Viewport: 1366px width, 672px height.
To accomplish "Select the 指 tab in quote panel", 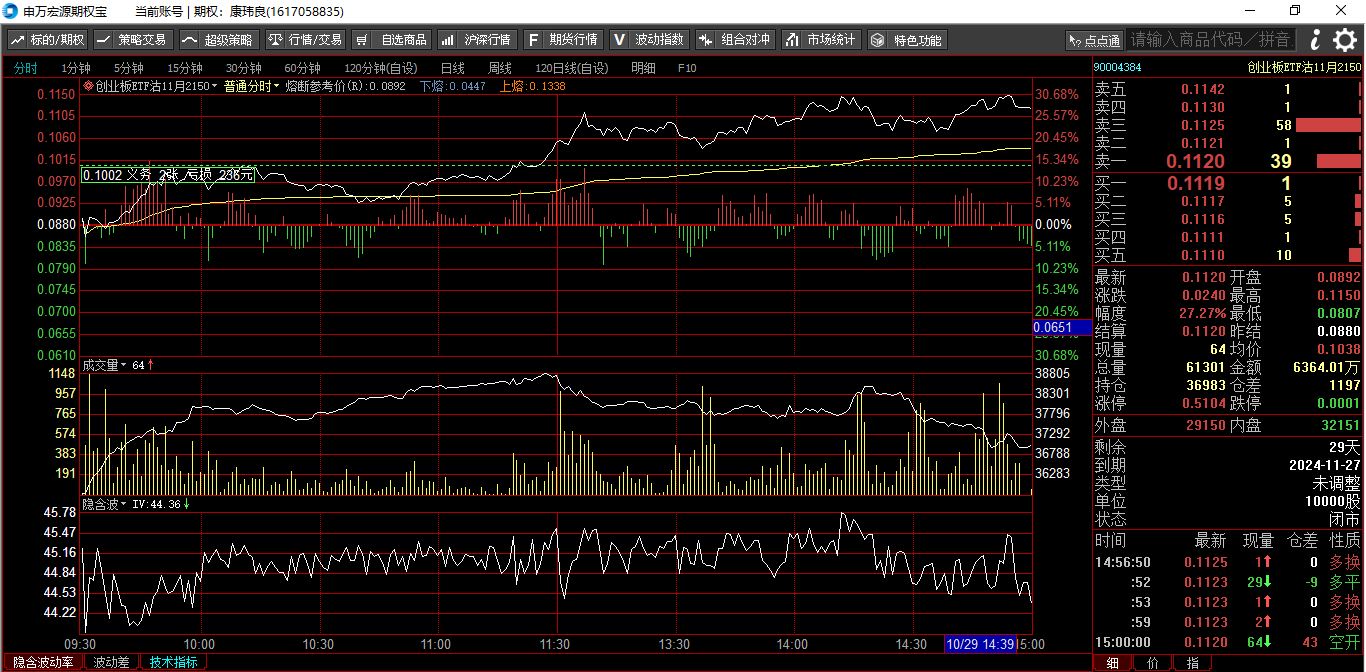I will (x=1192, y=663).
